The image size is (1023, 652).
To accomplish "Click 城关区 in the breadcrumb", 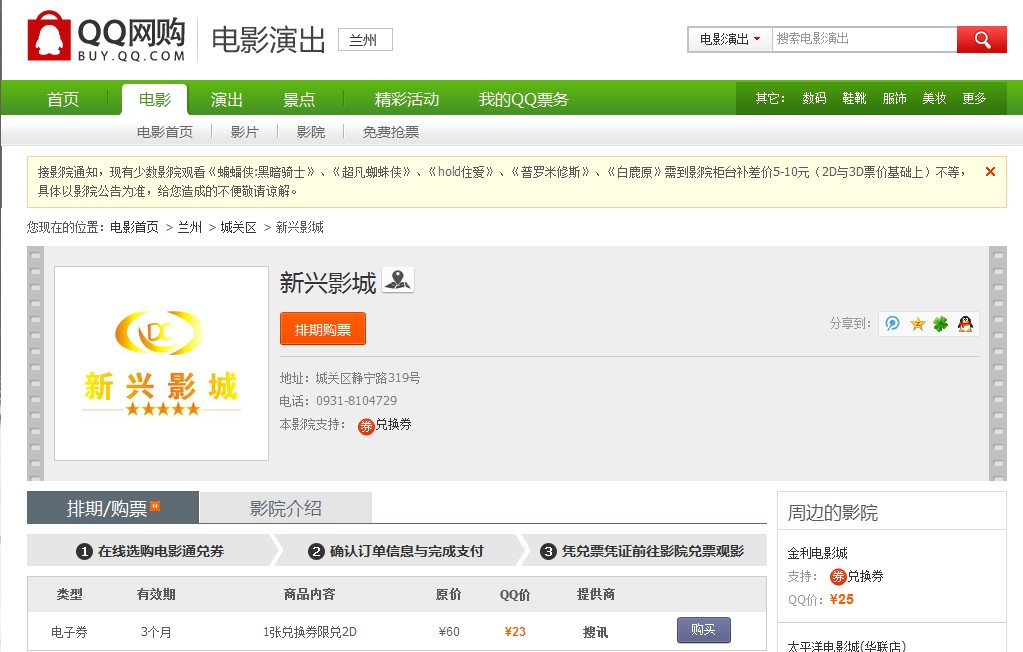I will [x=238, y=227].
